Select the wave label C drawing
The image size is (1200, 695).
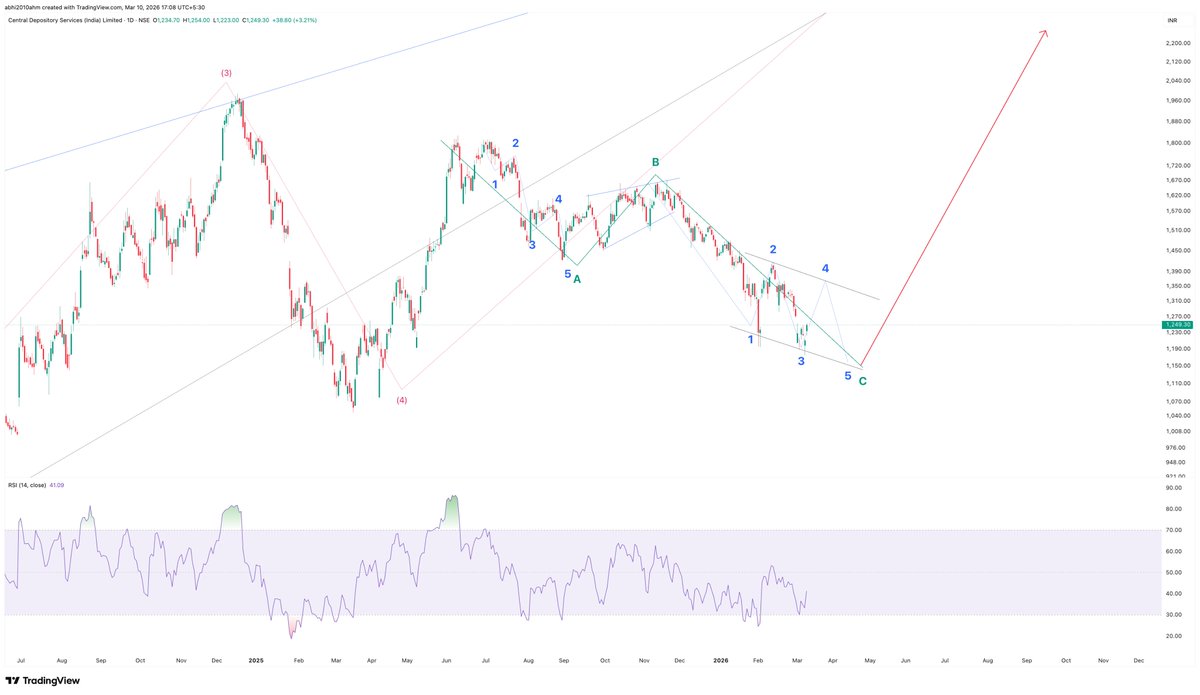point(863,381)
